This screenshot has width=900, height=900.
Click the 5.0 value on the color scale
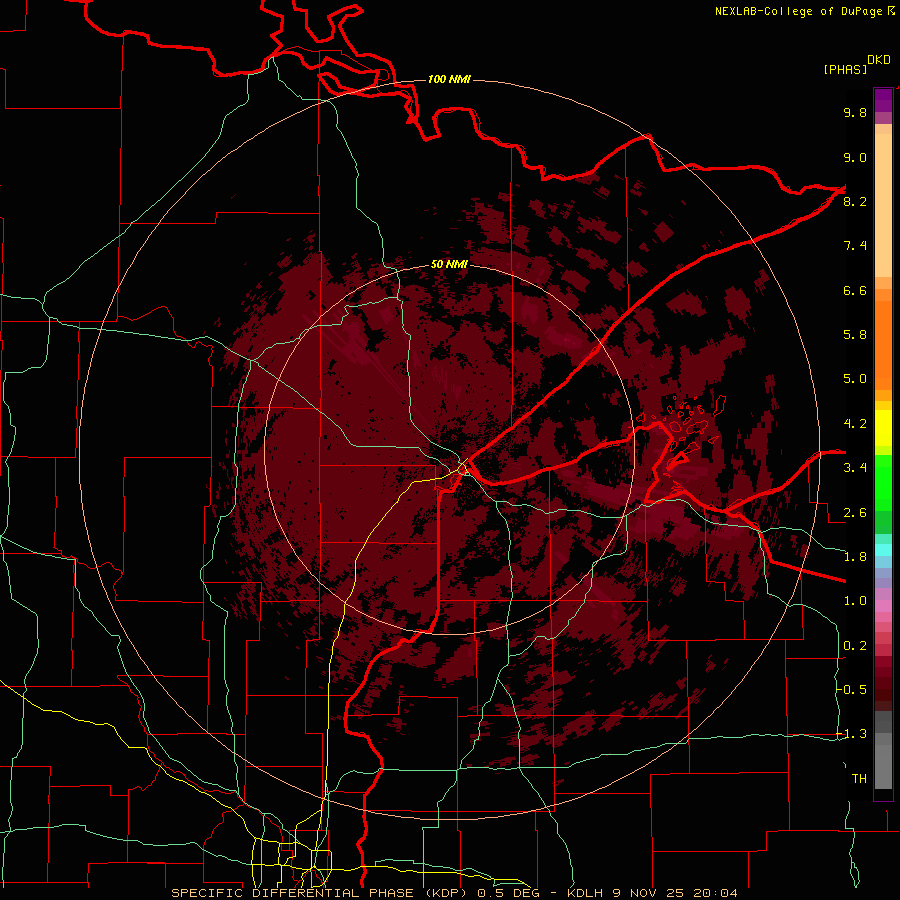(x=855, y=379)
